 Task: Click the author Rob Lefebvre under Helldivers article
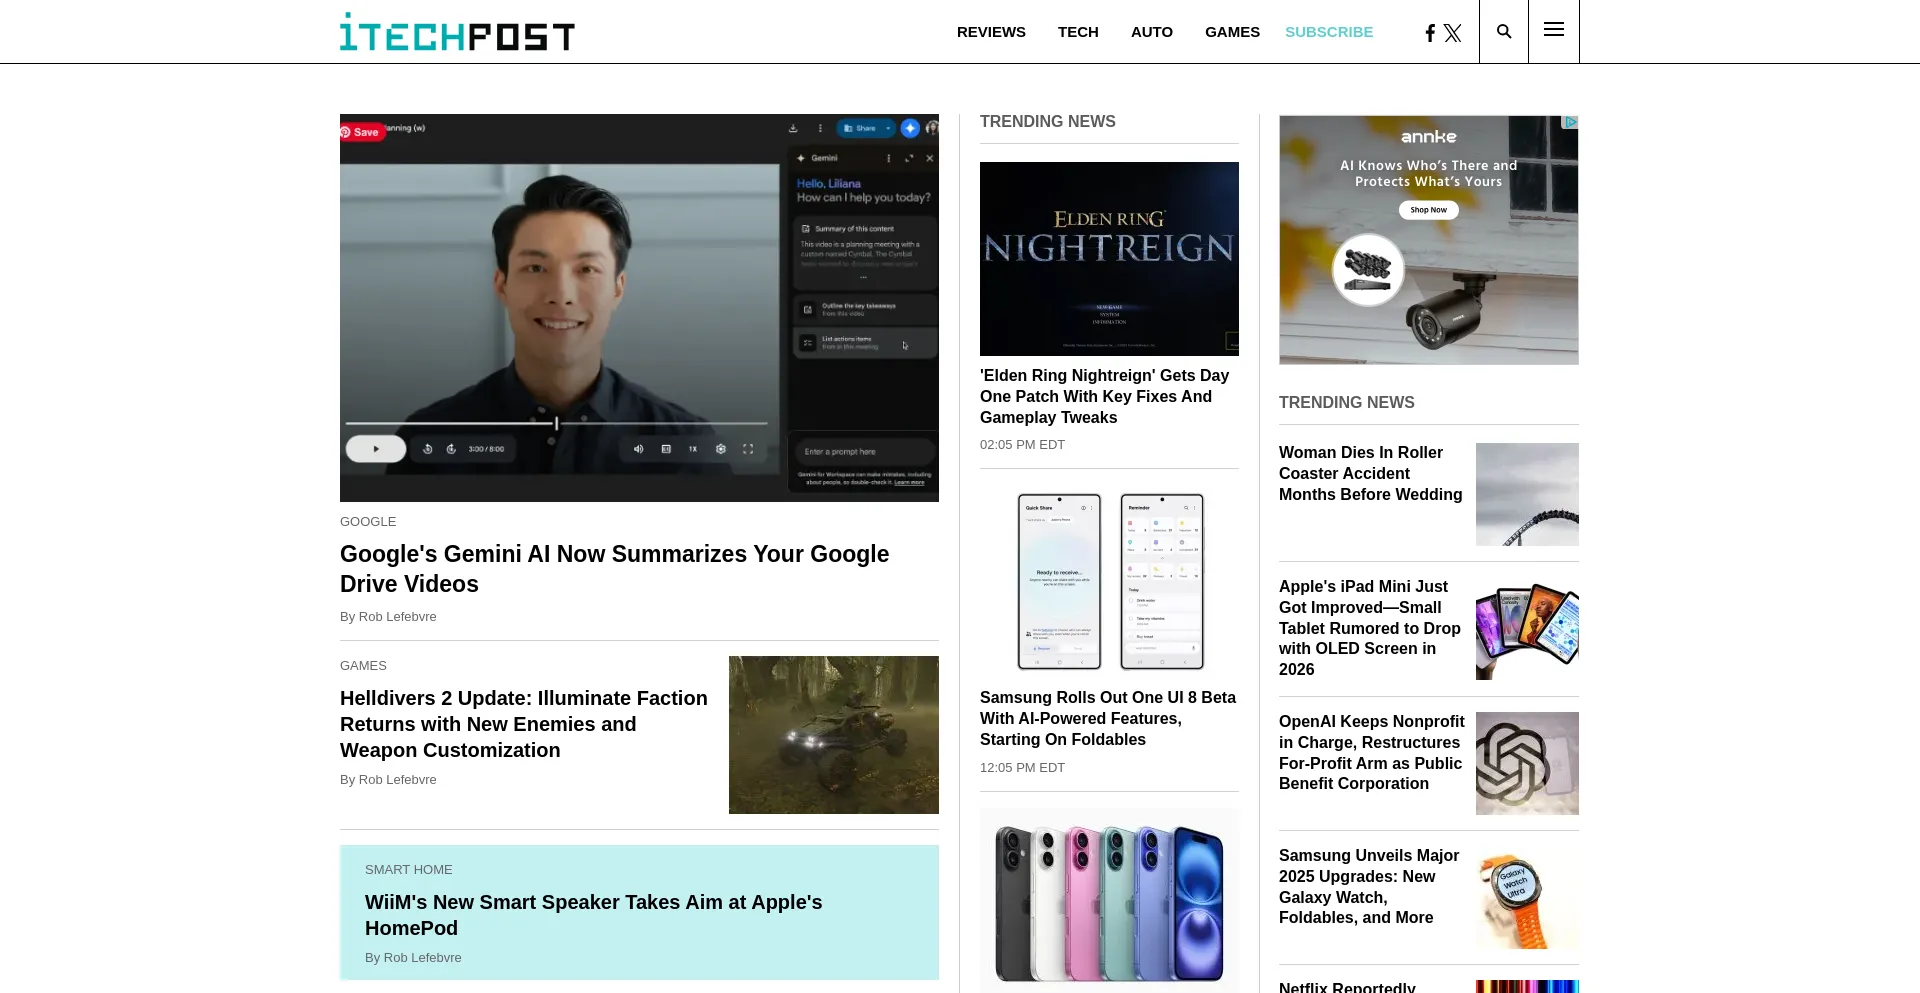(397, 780)
